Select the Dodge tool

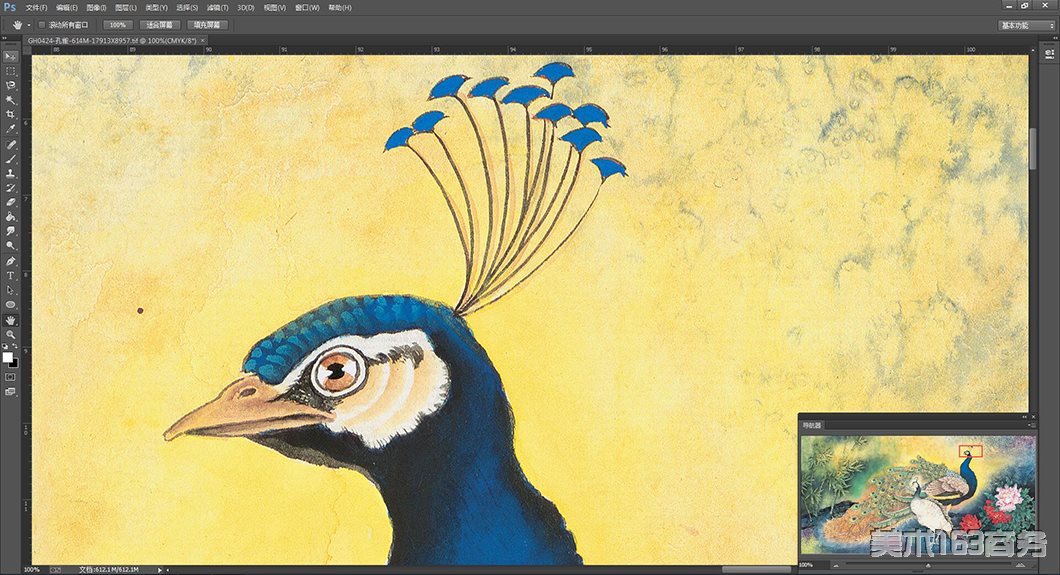[x=10, y=245]
